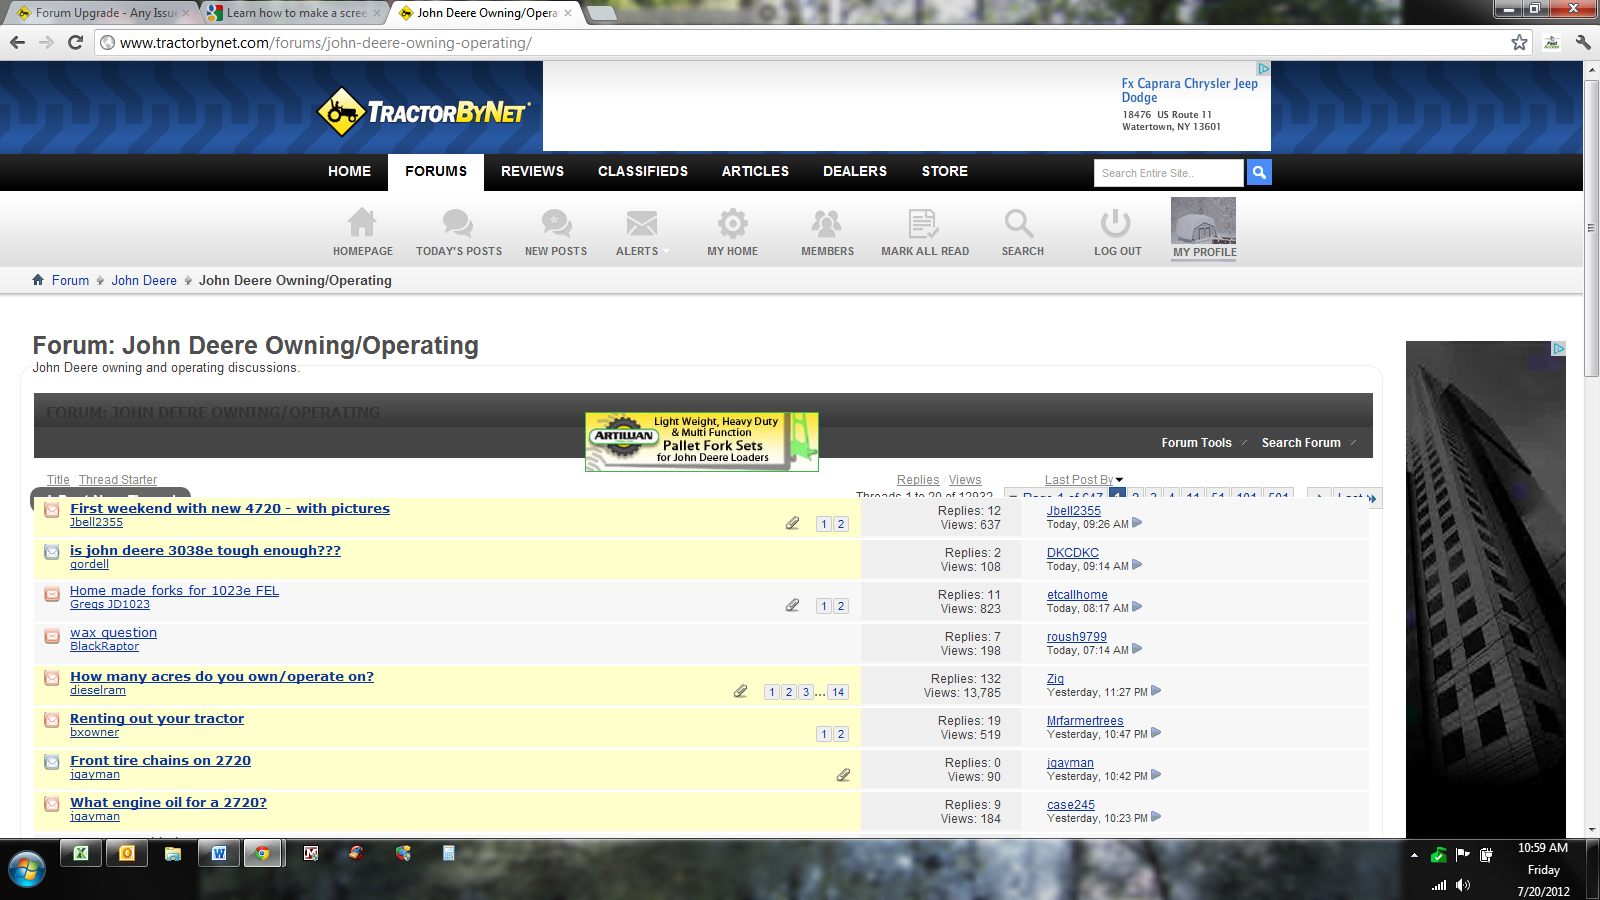Reload the page with the refresh button
This screenshot has height=900, width=1600.
(x=75, y=42)
